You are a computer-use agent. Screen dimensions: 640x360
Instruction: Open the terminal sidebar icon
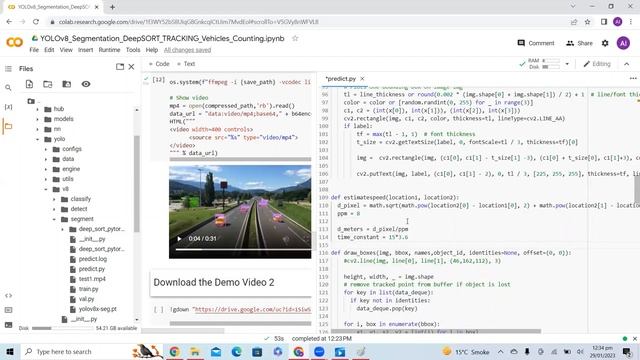[8, 325]
